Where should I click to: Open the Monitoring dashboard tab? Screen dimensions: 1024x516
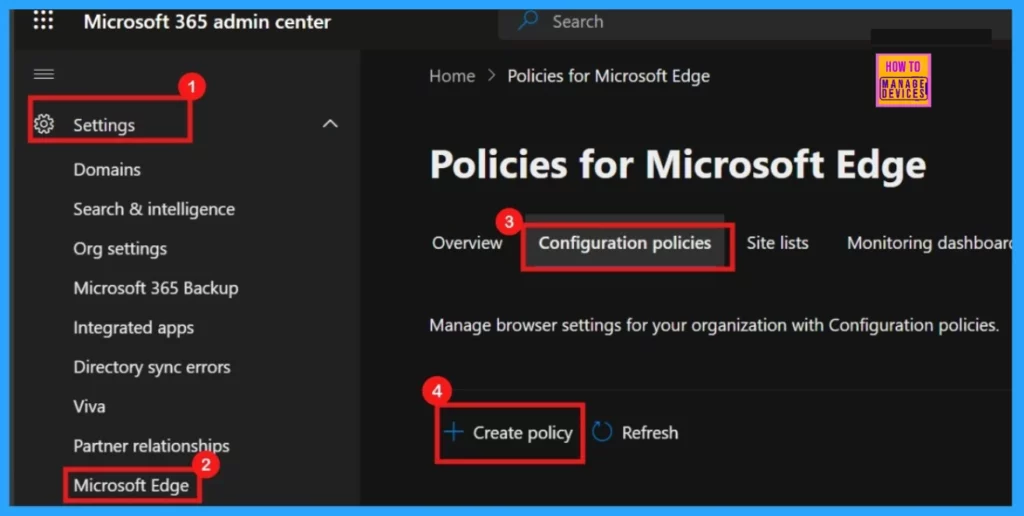(x=929, y=243)
